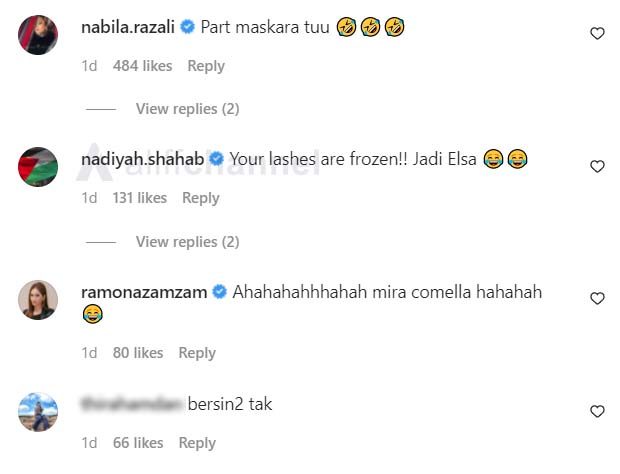Like nadiyah.shahab's frozen lashes comment

pyautogui.click(x=597, y=166)
